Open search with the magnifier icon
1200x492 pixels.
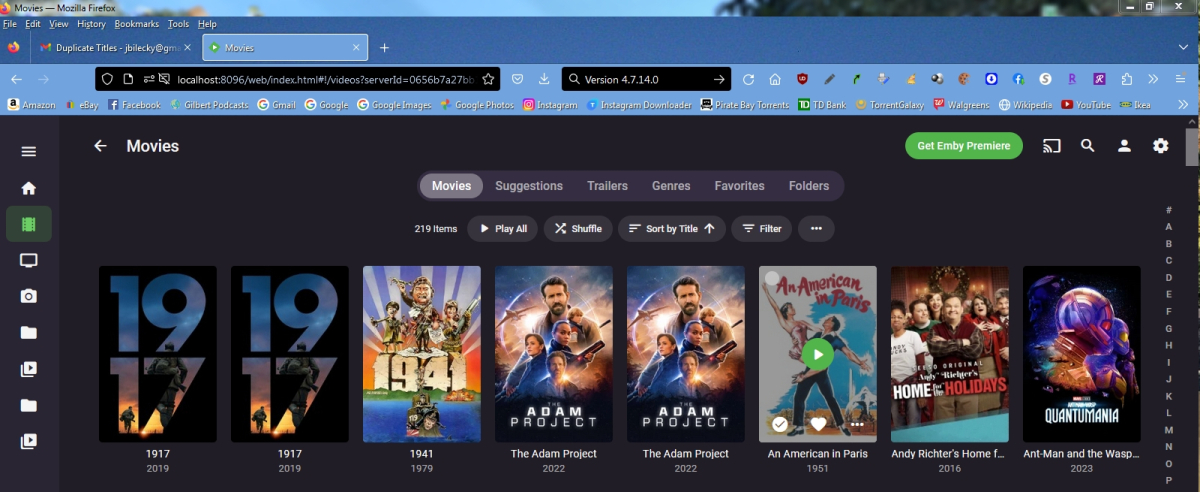pyautogui.click(x=1088, y=146)
